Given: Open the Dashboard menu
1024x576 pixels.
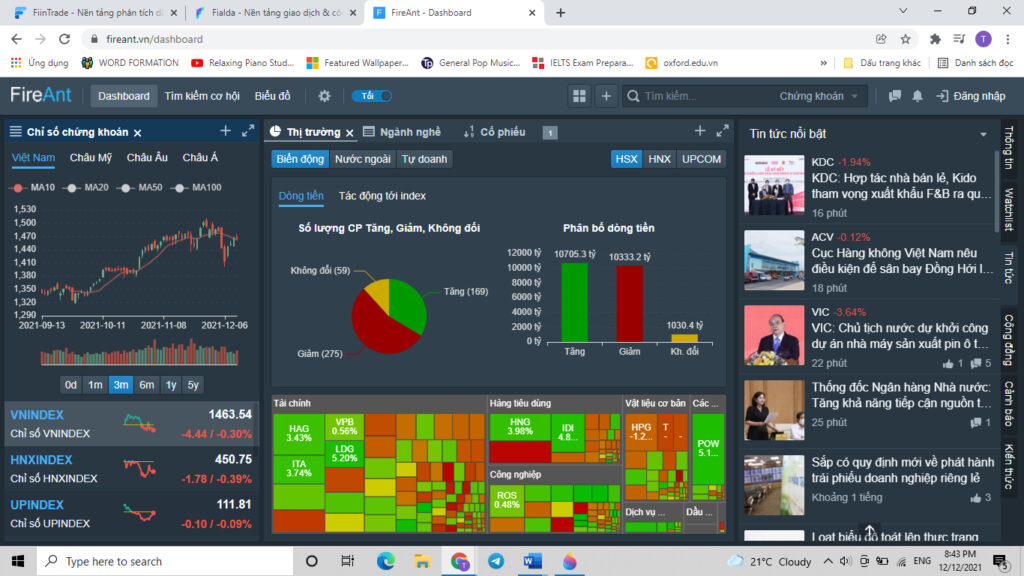Looking at the screenshot, I should click(123, 96).
